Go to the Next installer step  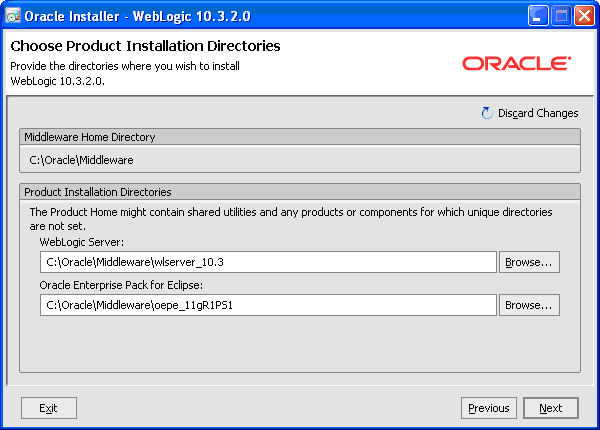click(x=551, y=408)
